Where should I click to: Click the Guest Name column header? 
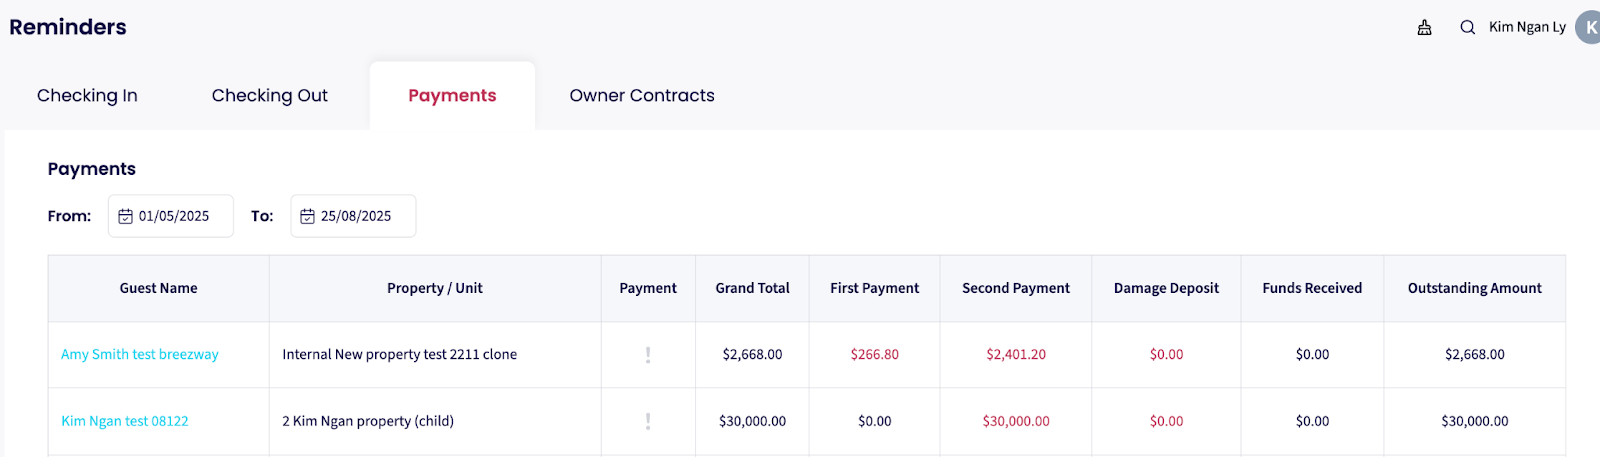[158, 289]
